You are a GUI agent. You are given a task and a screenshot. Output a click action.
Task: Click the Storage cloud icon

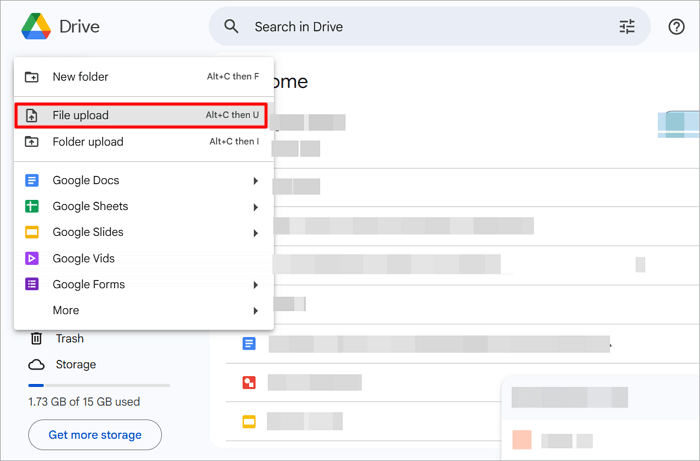tap(36, 365)
